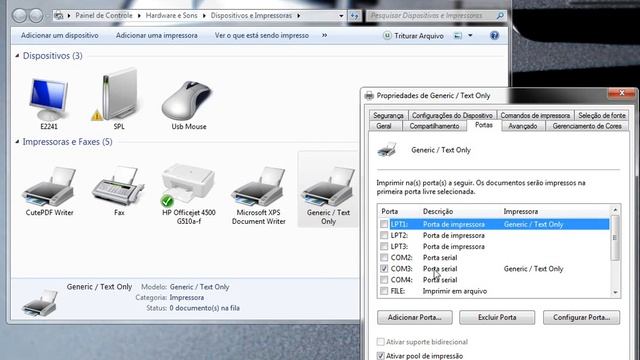The width and height of the screenshot is (640, 360).
Task: Collapse the Impressoras e Faxes (5) group
Action: (x=17, y=142)
